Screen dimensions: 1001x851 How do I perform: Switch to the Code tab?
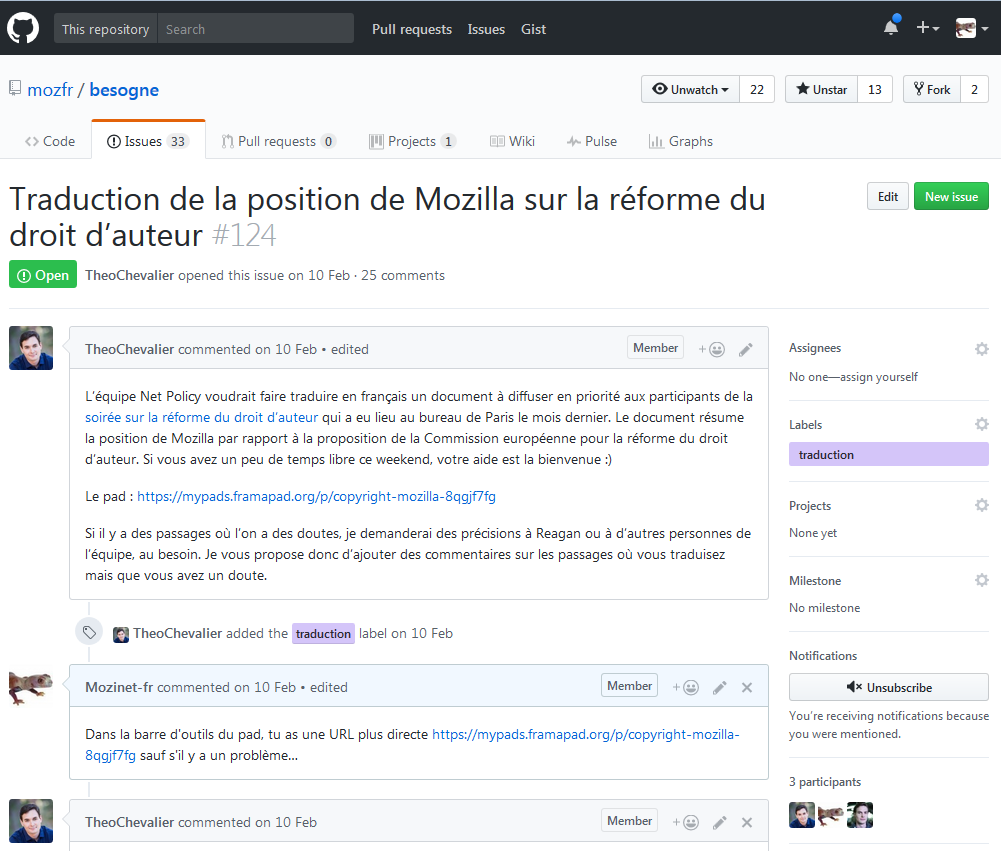[50, 141]
